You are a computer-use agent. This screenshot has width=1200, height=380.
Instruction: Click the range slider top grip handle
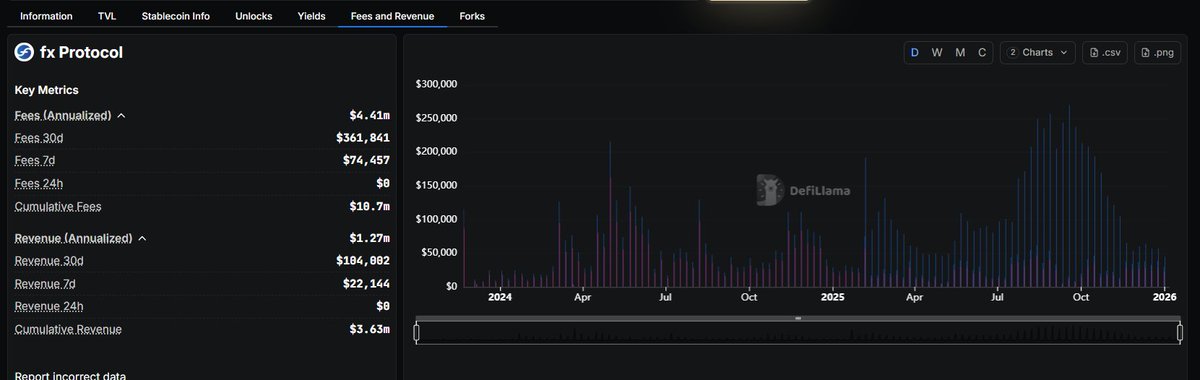(798, 318)
